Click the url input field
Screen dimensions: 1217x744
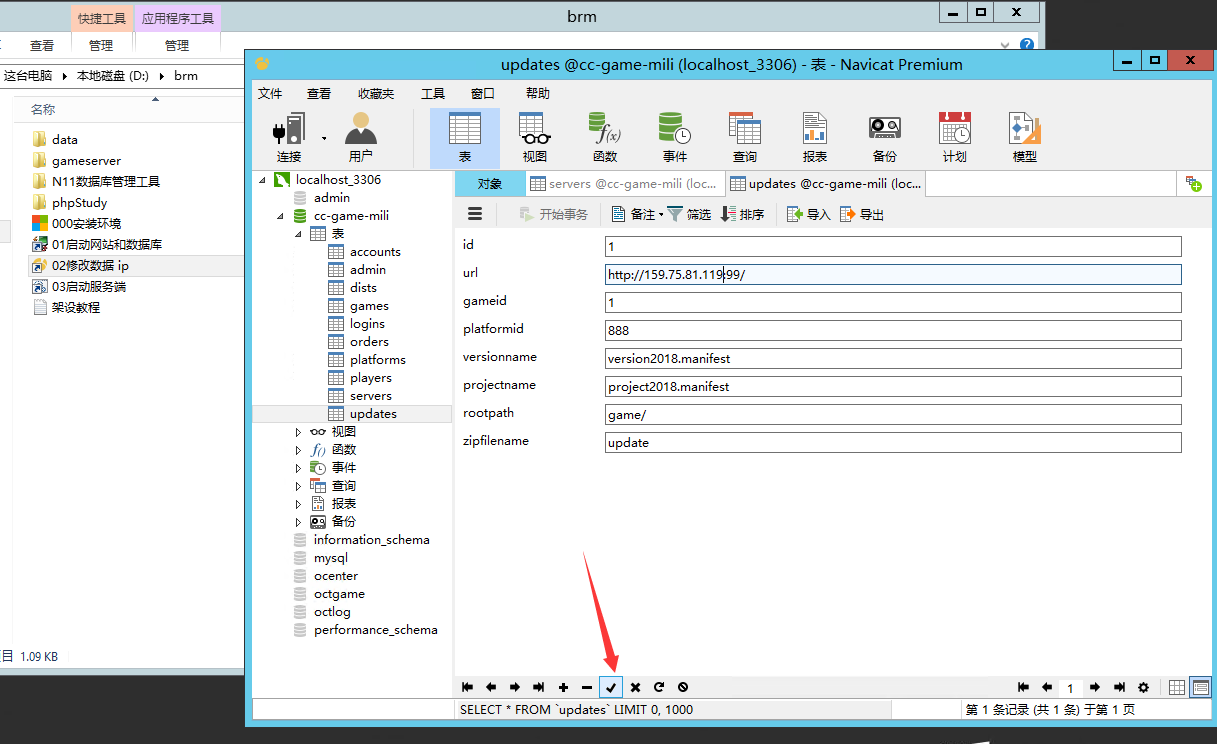click(893, 274)
